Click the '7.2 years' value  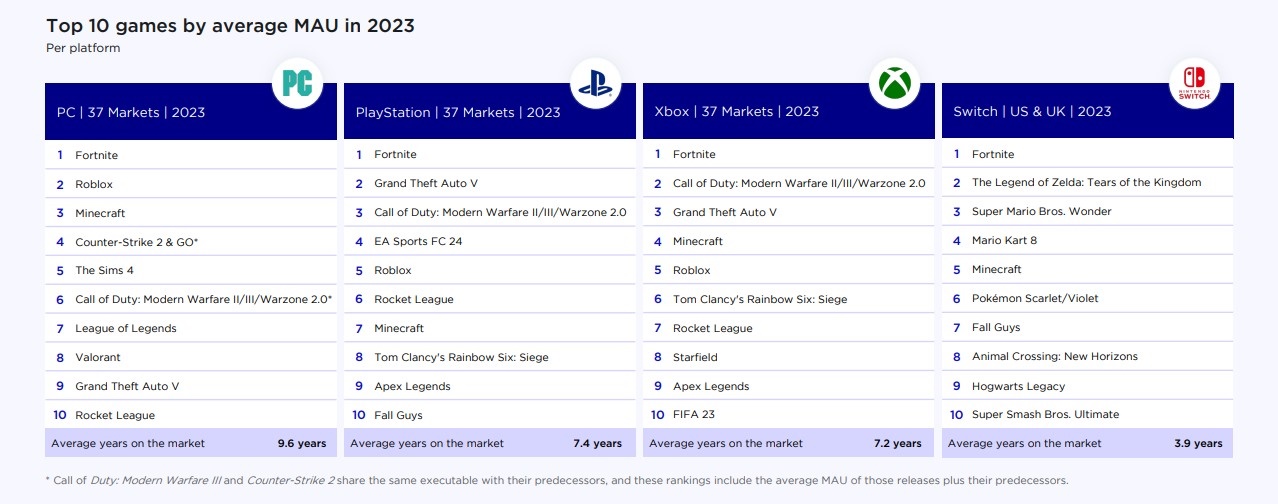click(897, 443)
